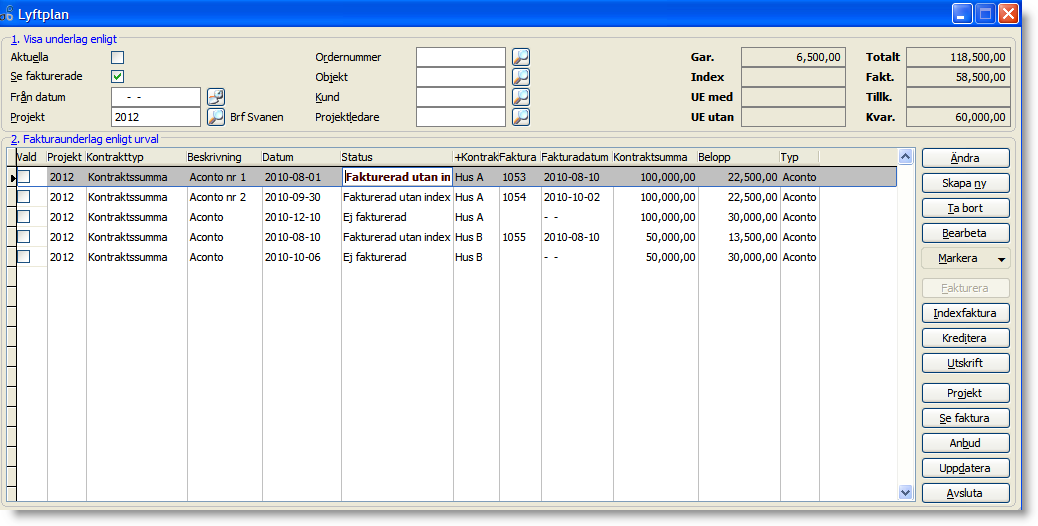The image size is (1038, 526).
Task: Click the Utskrift button
Action: coord(965,363)
